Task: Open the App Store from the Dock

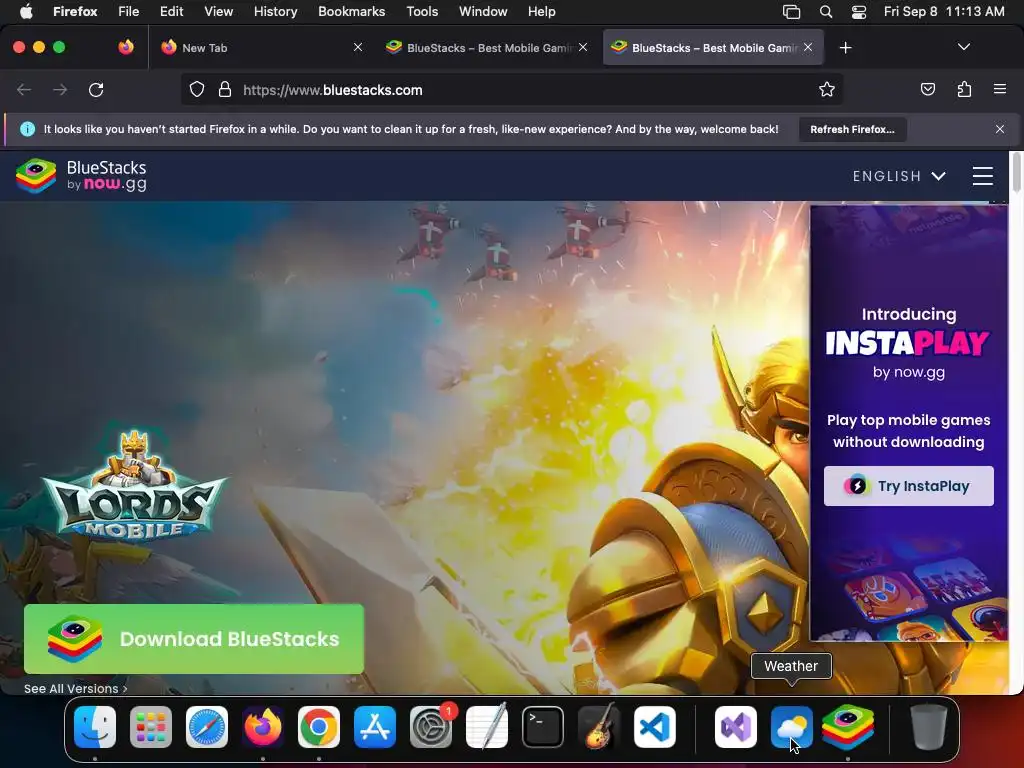Action: click(x=375, y=727)
